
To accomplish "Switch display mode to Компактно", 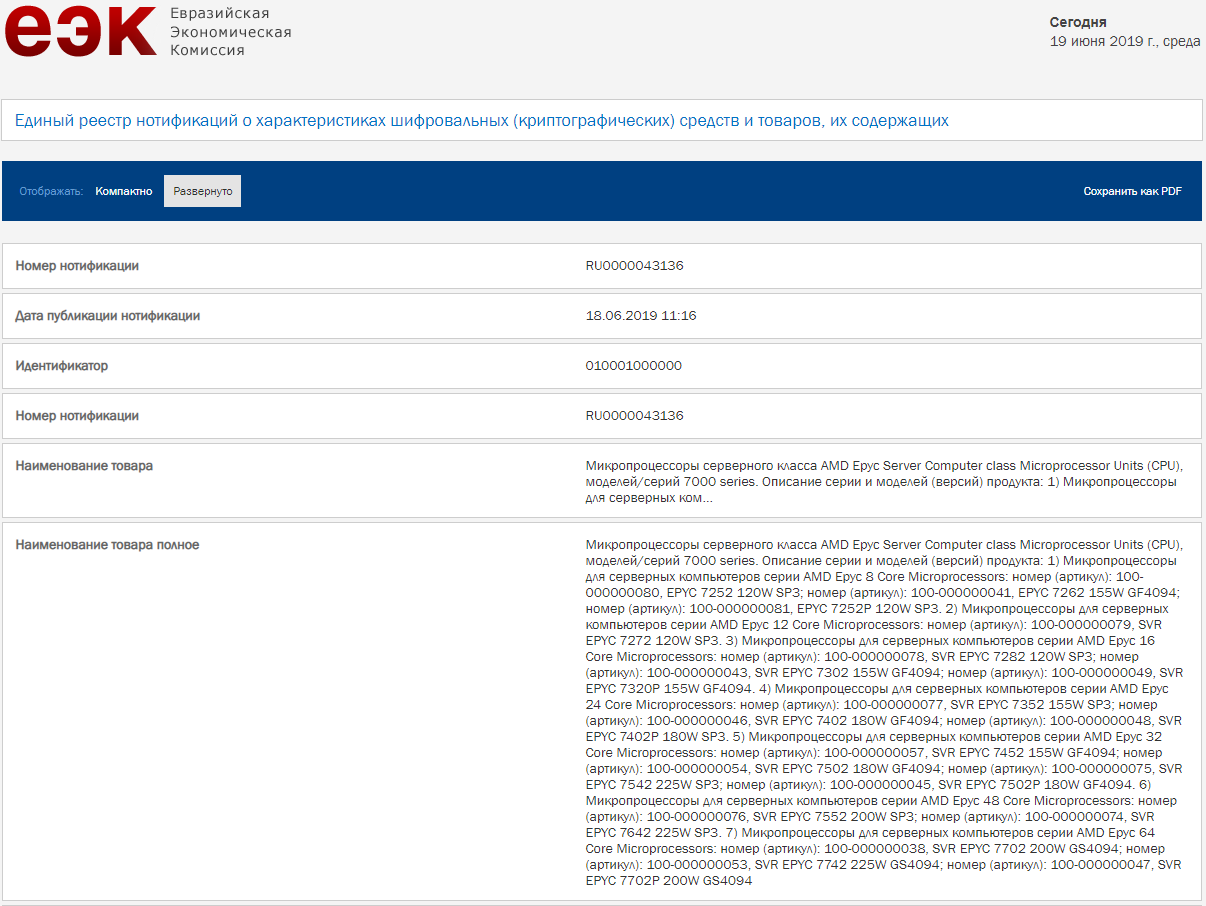I will pyautogui.click(x=124, y=191).
